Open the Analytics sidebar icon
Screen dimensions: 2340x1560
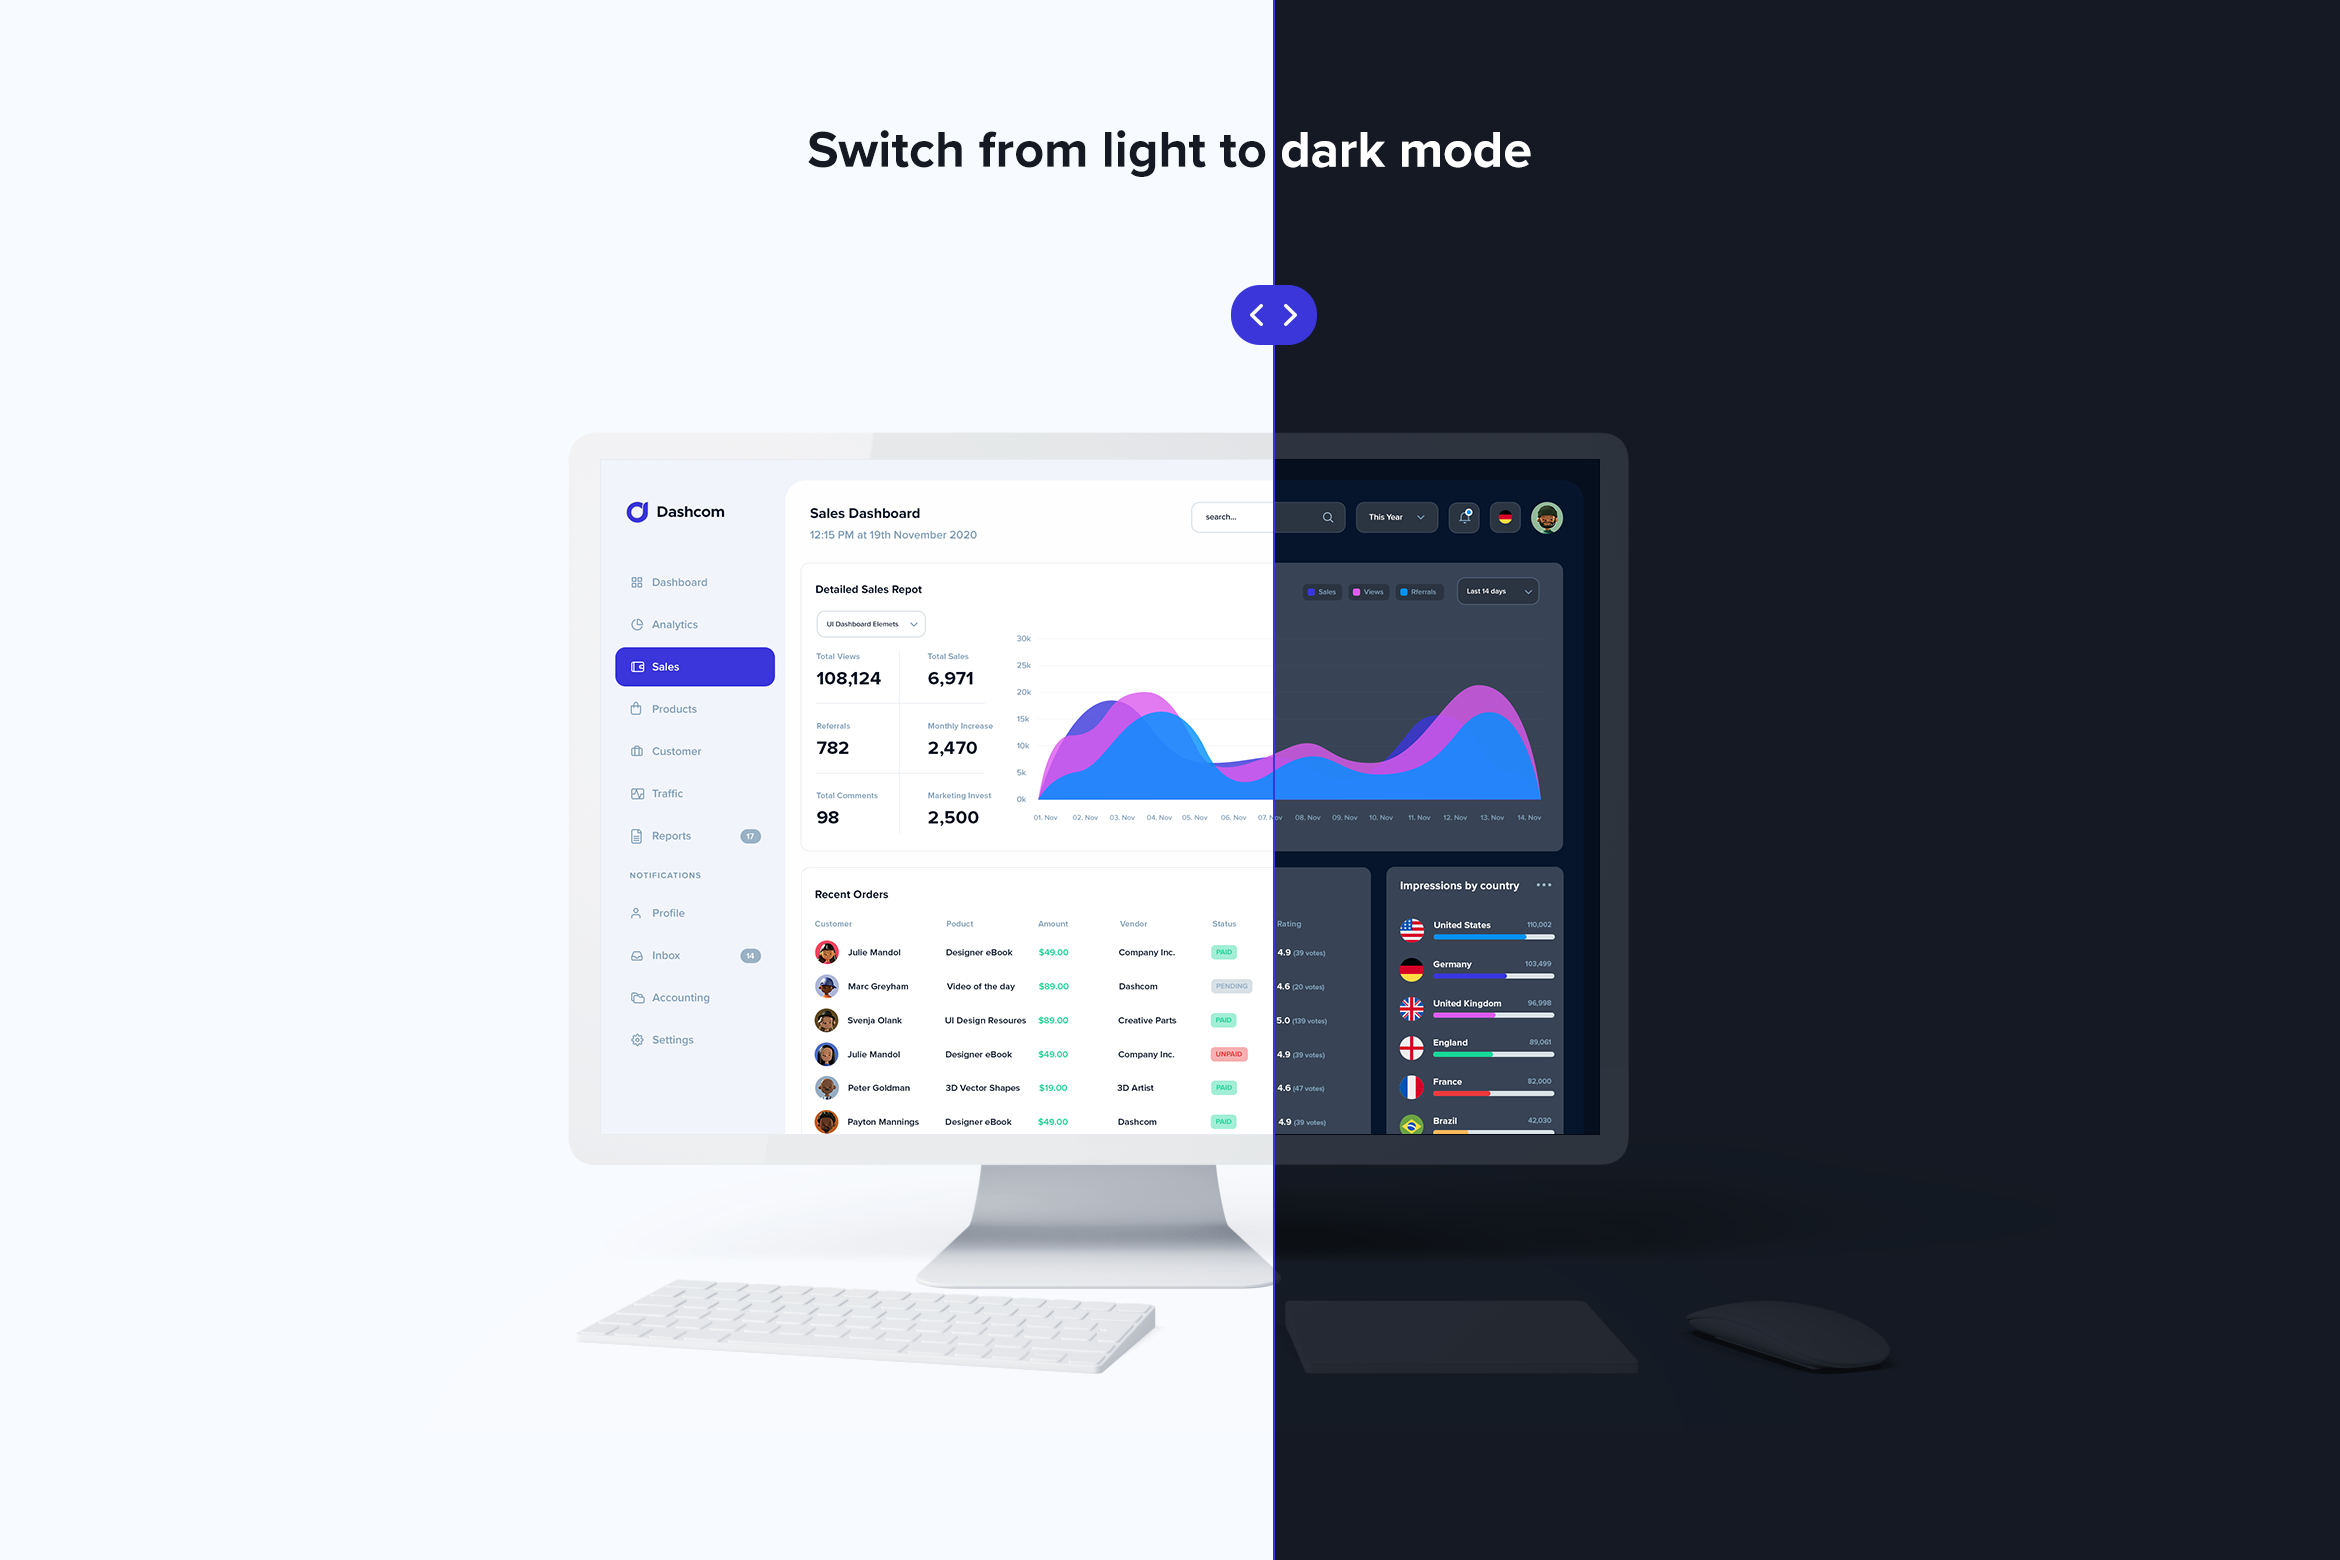(637, 623)
